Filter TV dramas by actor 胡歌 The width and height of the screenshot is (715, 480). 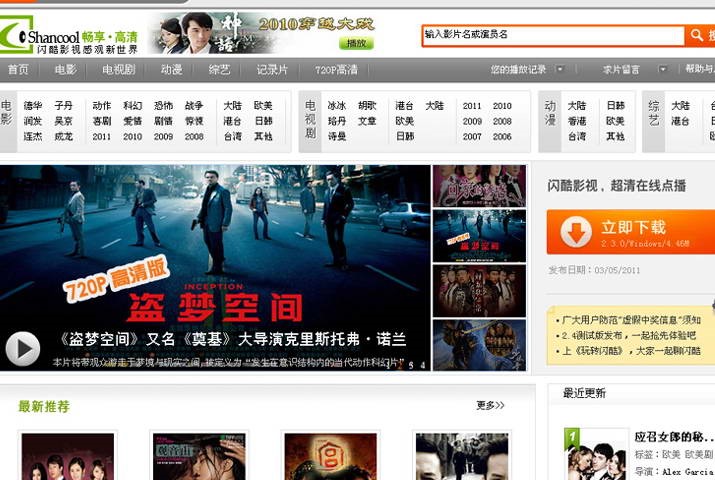pyautogui.click(x=367, y=106)
